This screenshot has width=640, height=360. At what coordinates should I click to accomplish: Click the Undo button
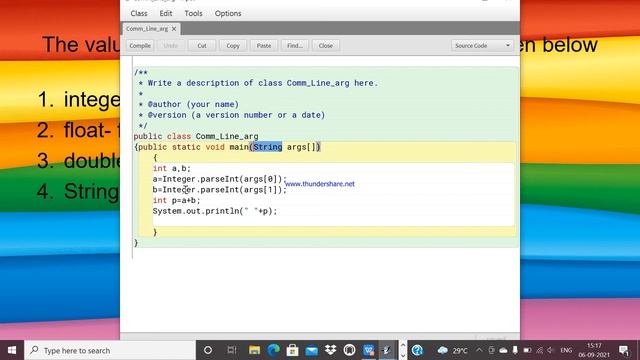(171, 46)
